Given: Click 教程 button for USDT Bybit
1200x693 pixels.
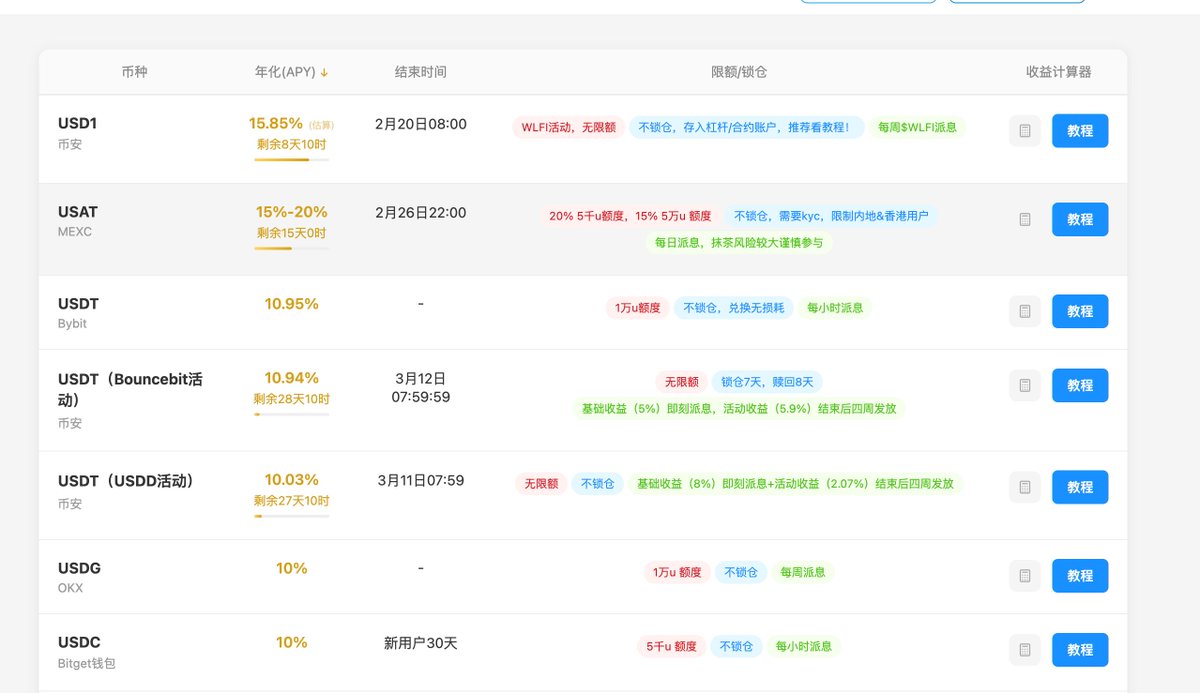Looking at the screenshot, I should 1080,311.
